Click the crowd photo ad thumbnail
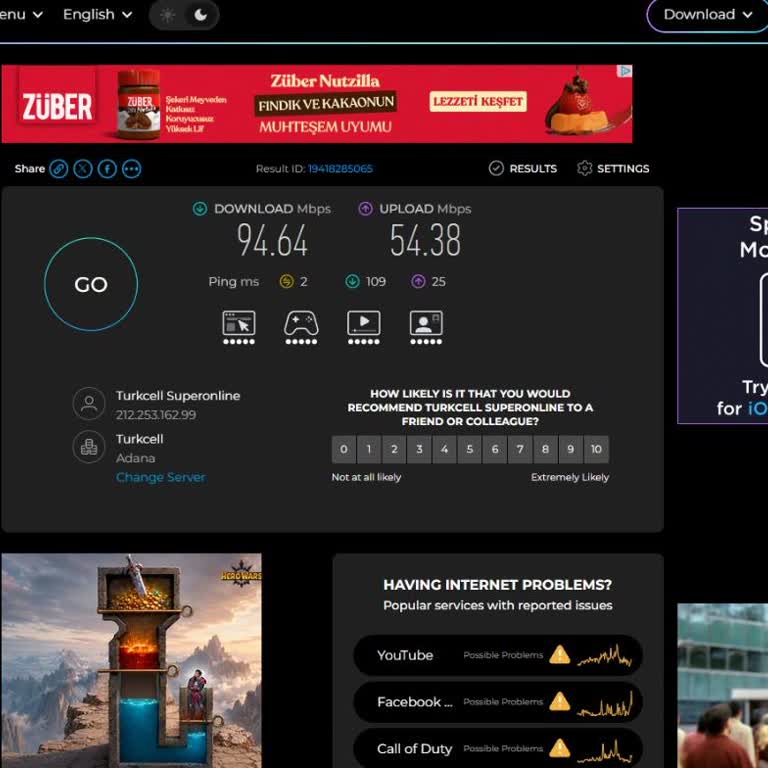 (x=722, y=686)
